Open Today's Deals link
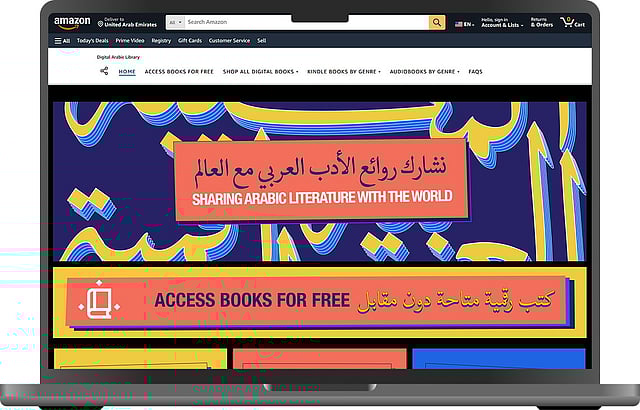The height and width of the screenshot is (410, 640). [93, 41]
